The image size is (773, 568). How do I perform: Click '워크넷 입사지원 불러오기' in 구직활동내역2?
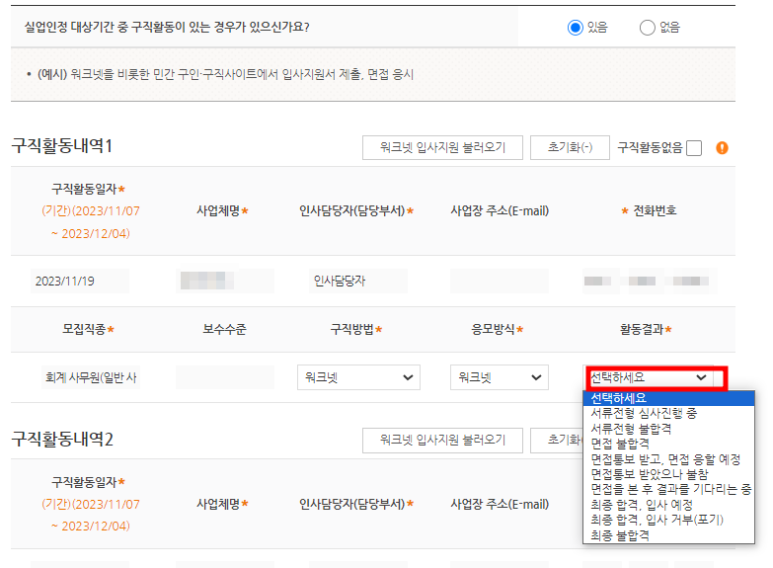pyautogui.click(x=442, y=439)
